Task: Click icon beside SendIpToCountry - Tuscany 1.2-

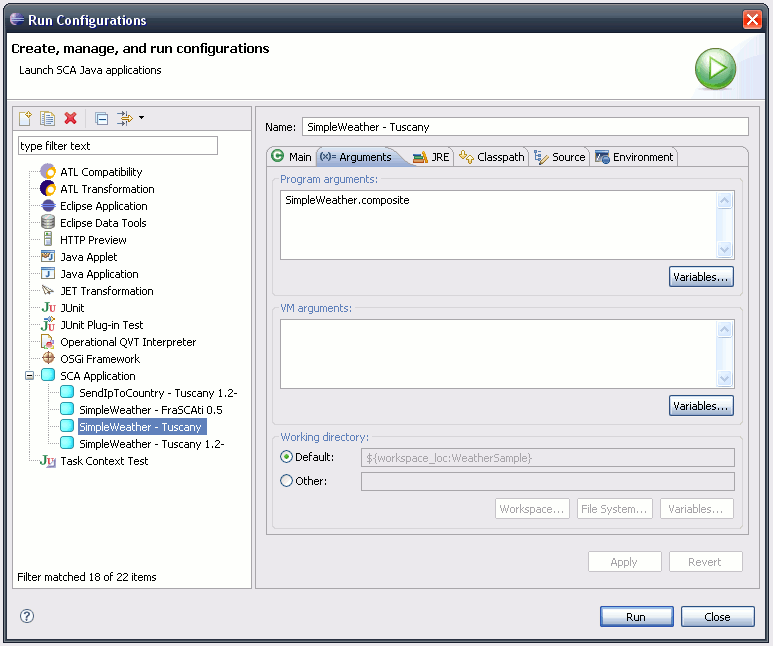Action: (x=67, y=393)
